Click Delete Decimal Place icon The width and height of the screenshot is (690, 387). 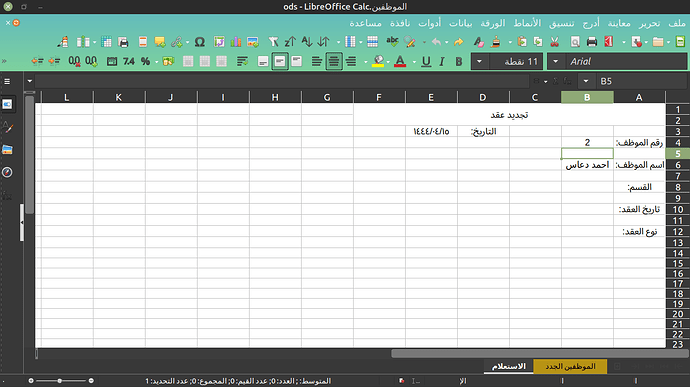[74, 61]
